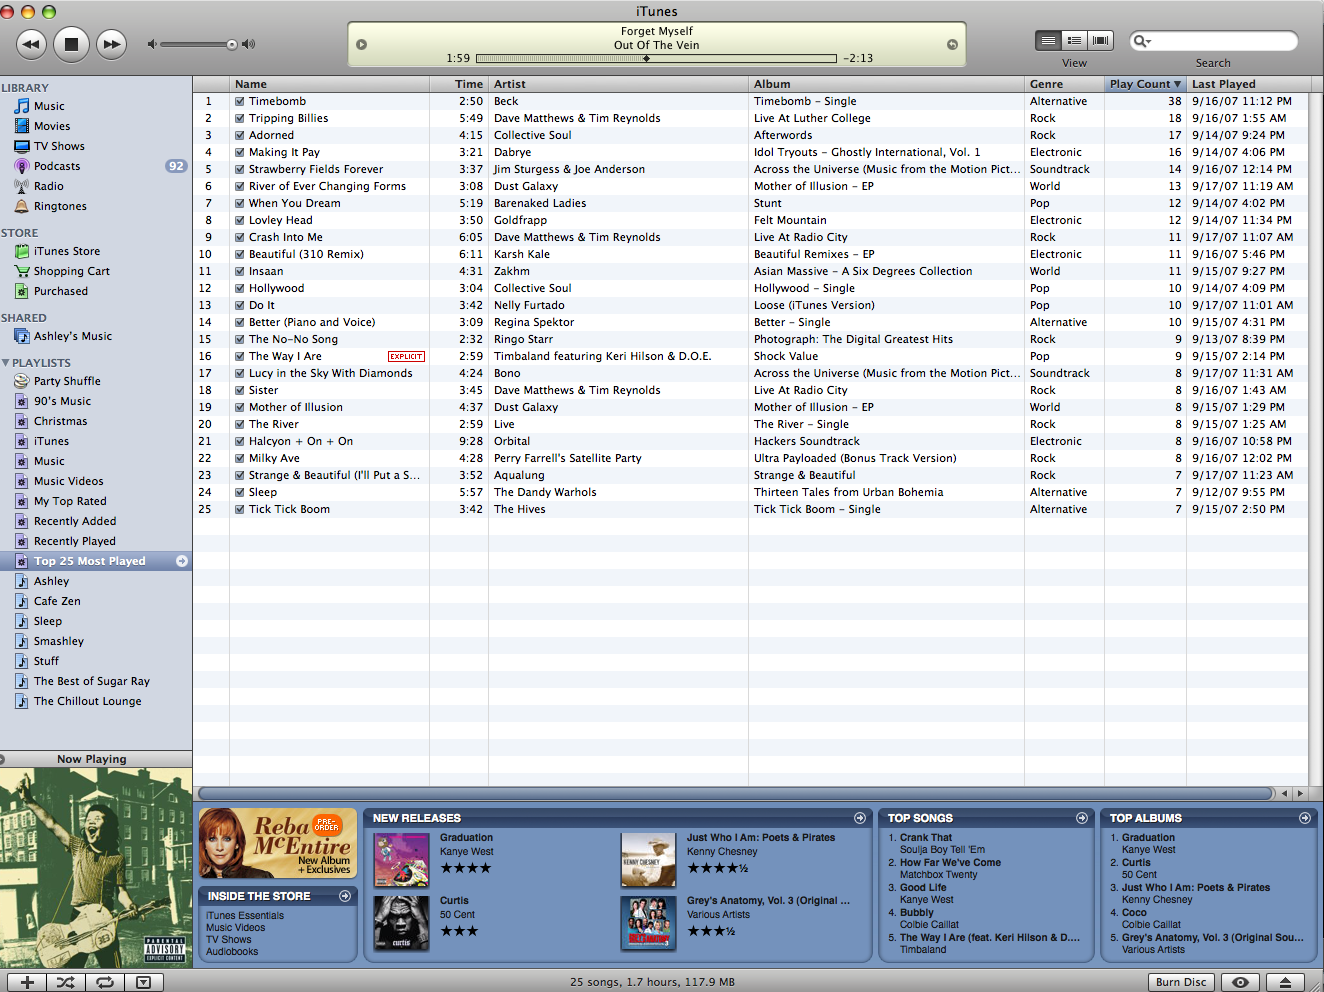
Task: Collapse the PLAYLISTS section triangle
Action: pos(6,363)
